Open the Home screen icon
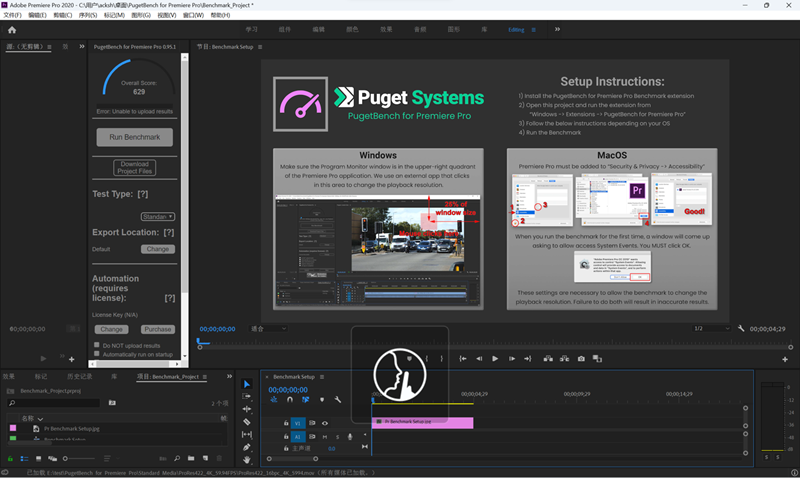Screen dimensions: 800x478 coord(12,30)
